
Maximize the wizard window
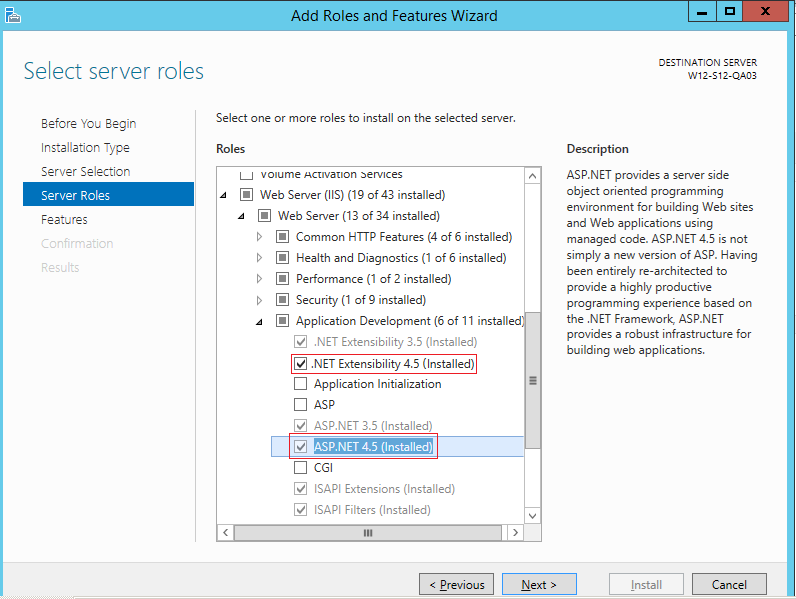(x=729, y=11)
